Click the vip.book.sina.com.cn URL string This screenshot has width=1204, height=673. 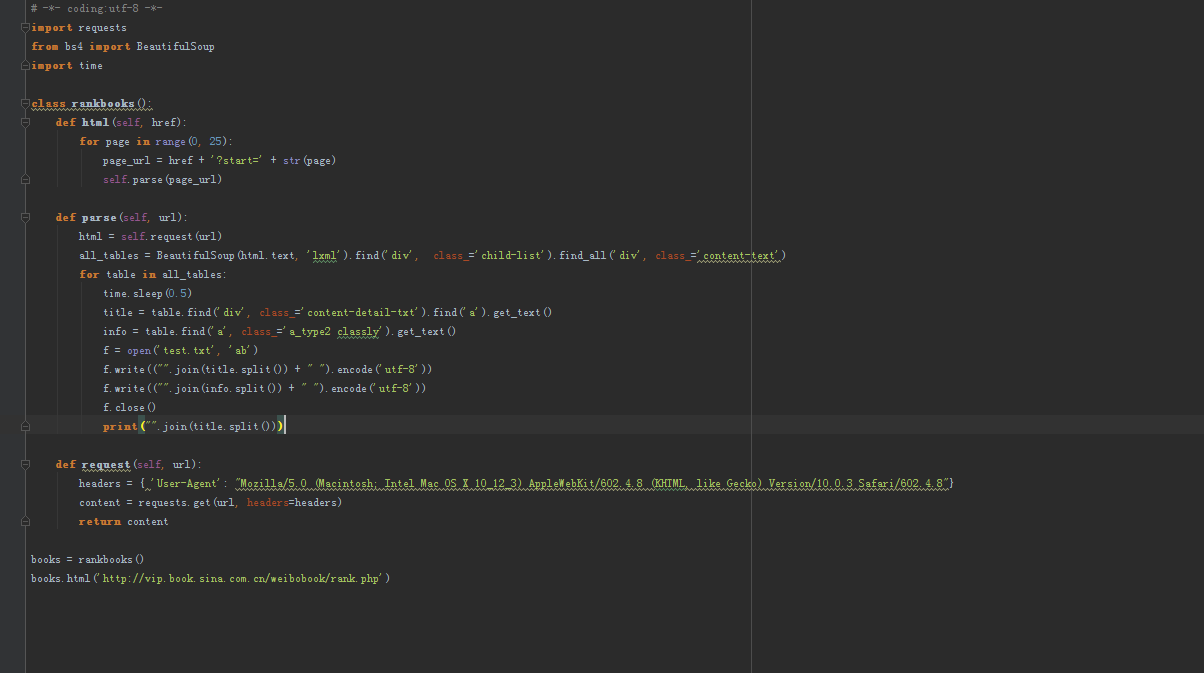point(240,578)
